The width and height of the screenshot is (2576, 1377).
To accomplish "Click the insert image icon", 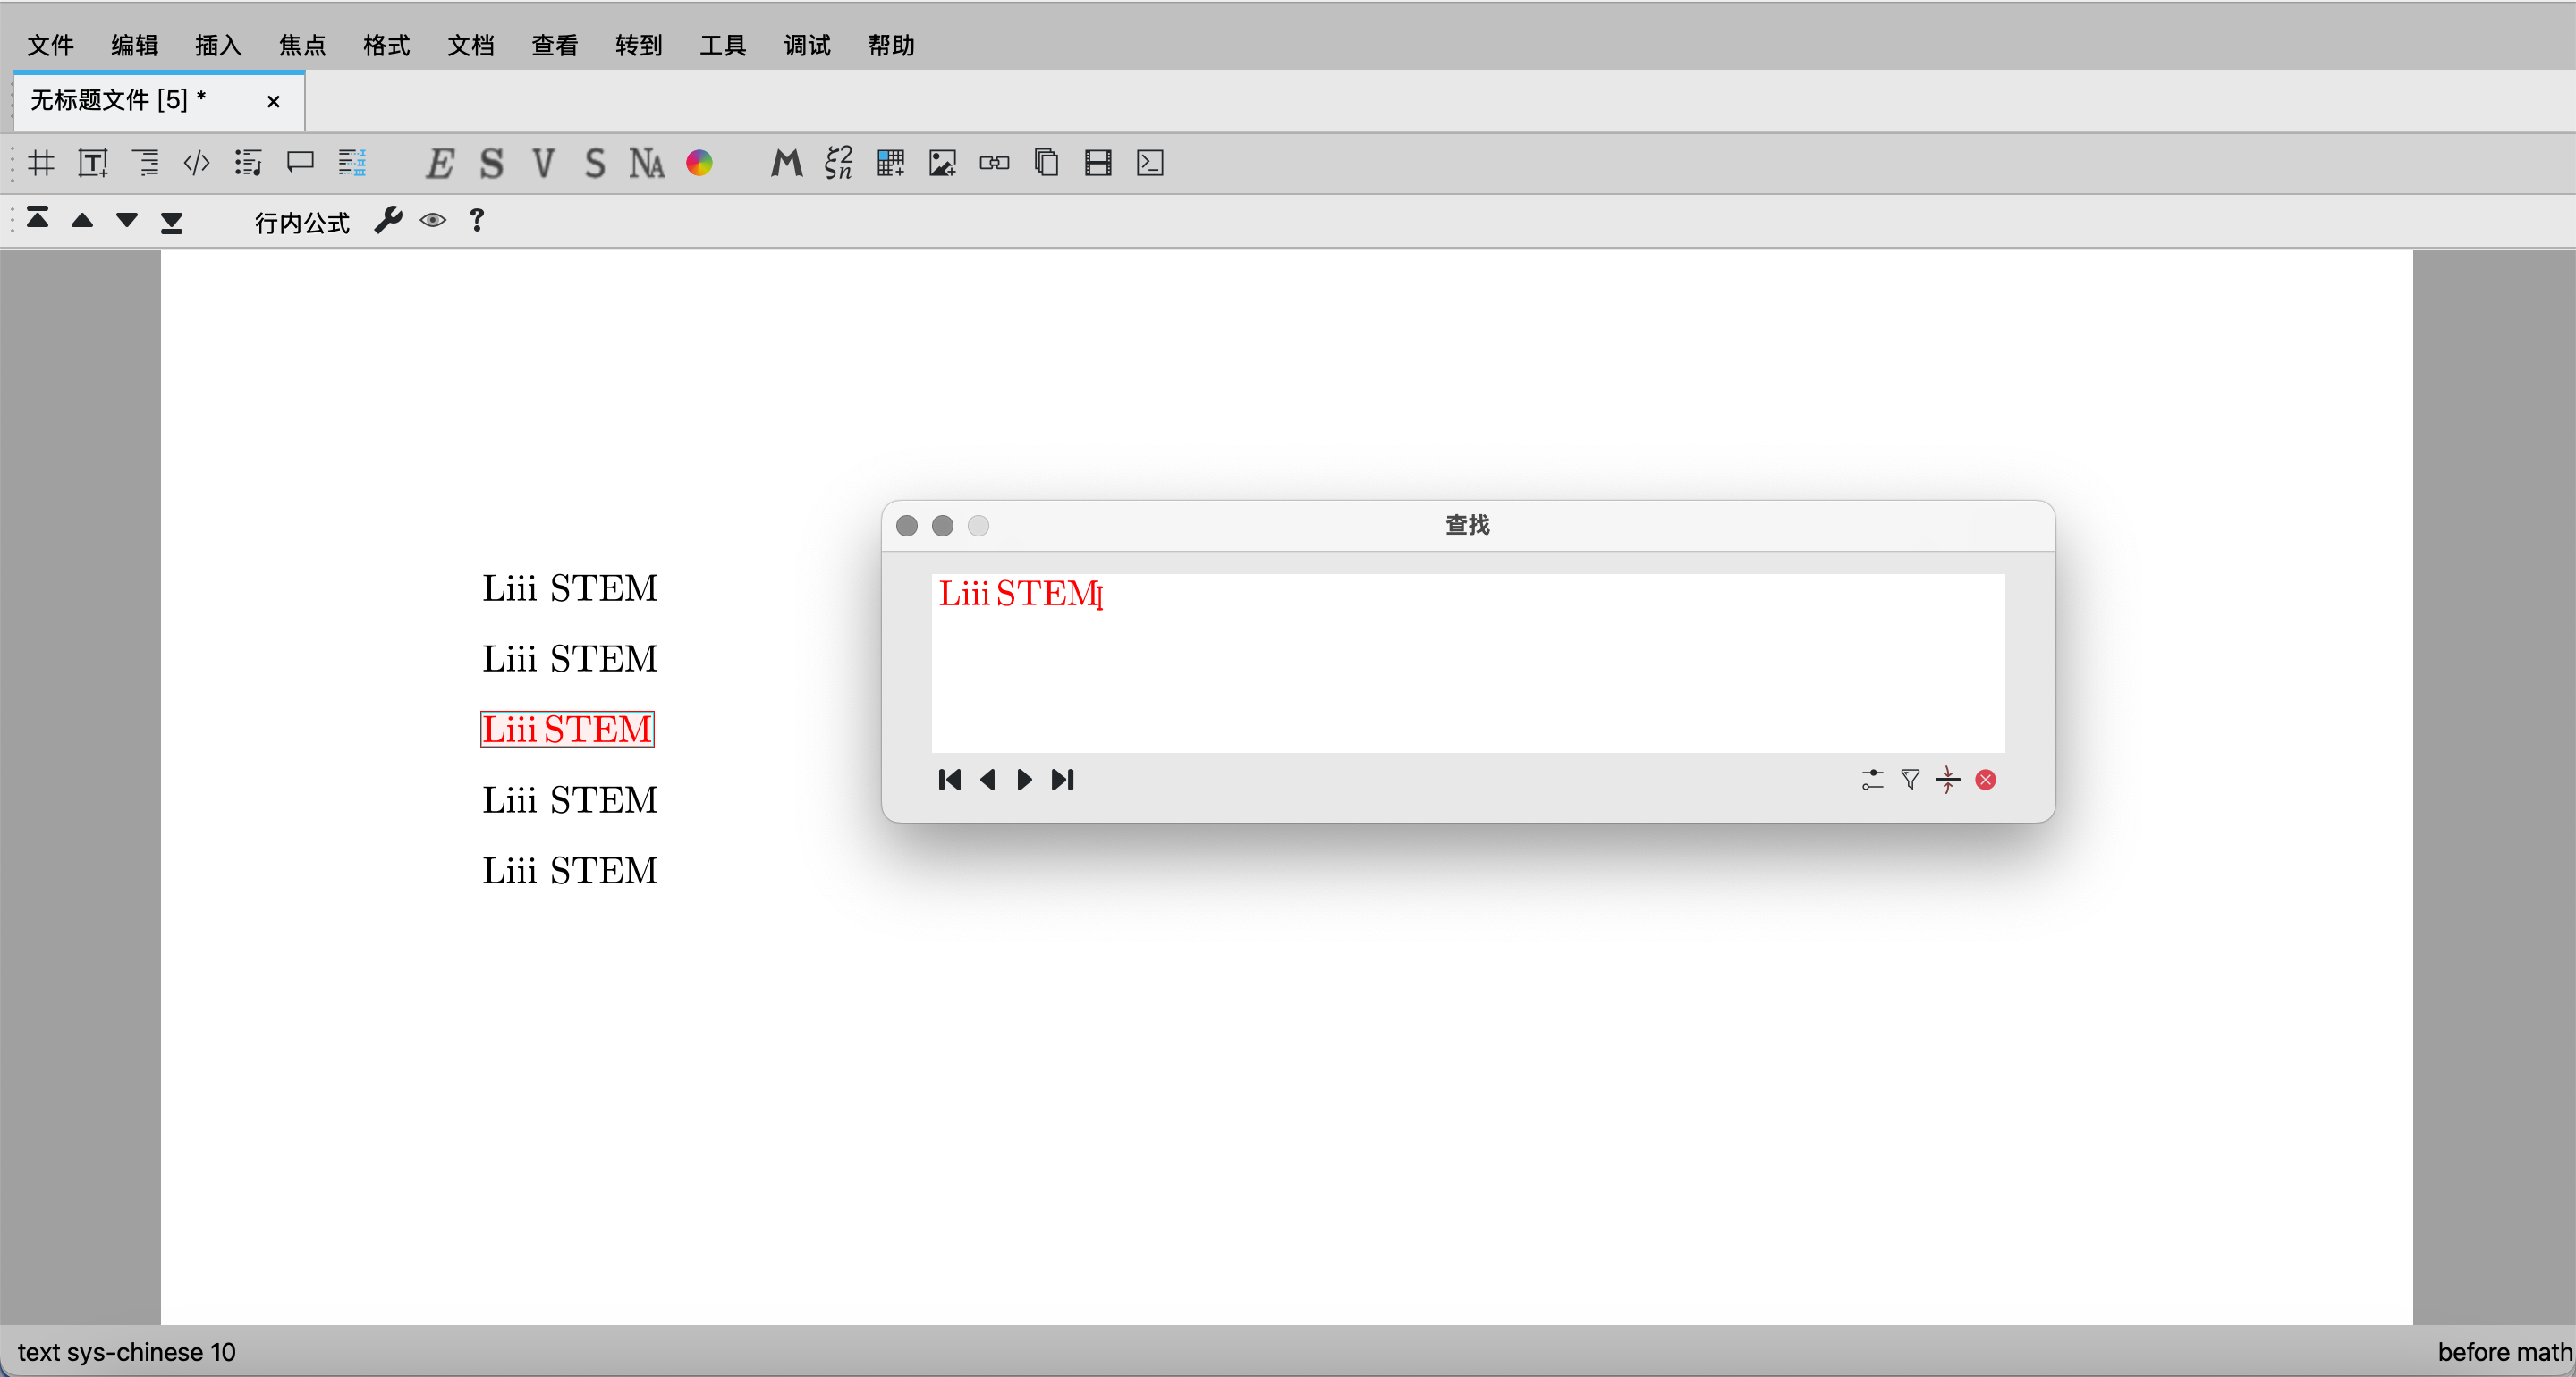I will pos(942,163).
